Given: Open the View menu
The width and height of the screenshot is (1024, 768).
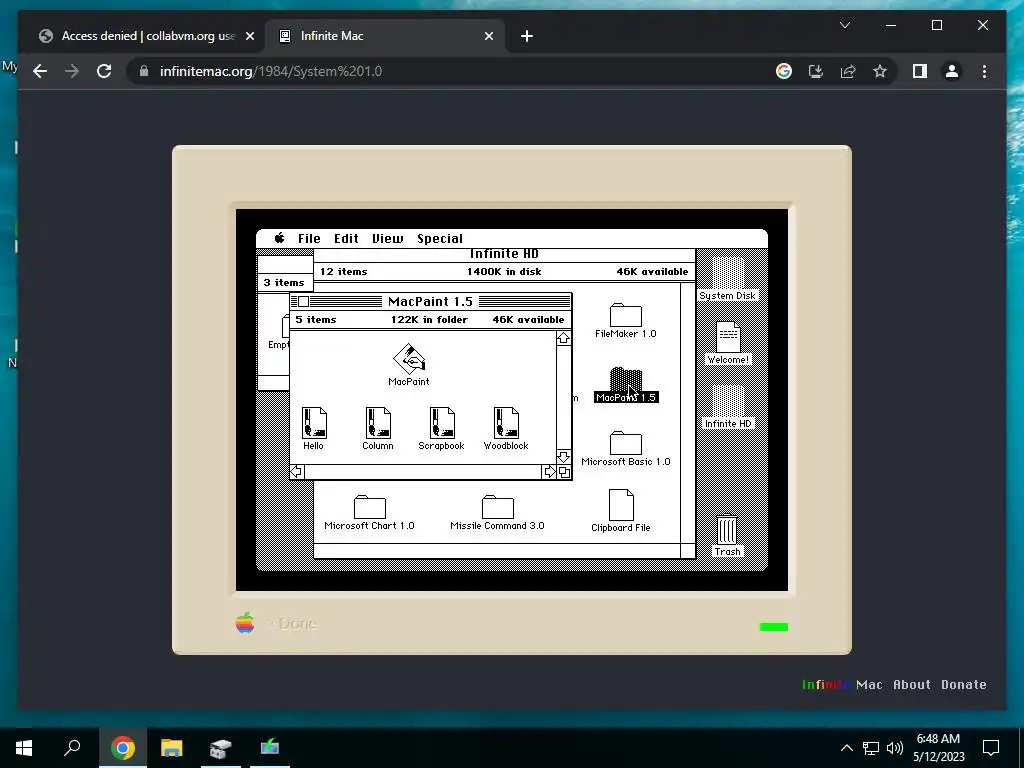Looking at the screenshot, I should point(388,239).
